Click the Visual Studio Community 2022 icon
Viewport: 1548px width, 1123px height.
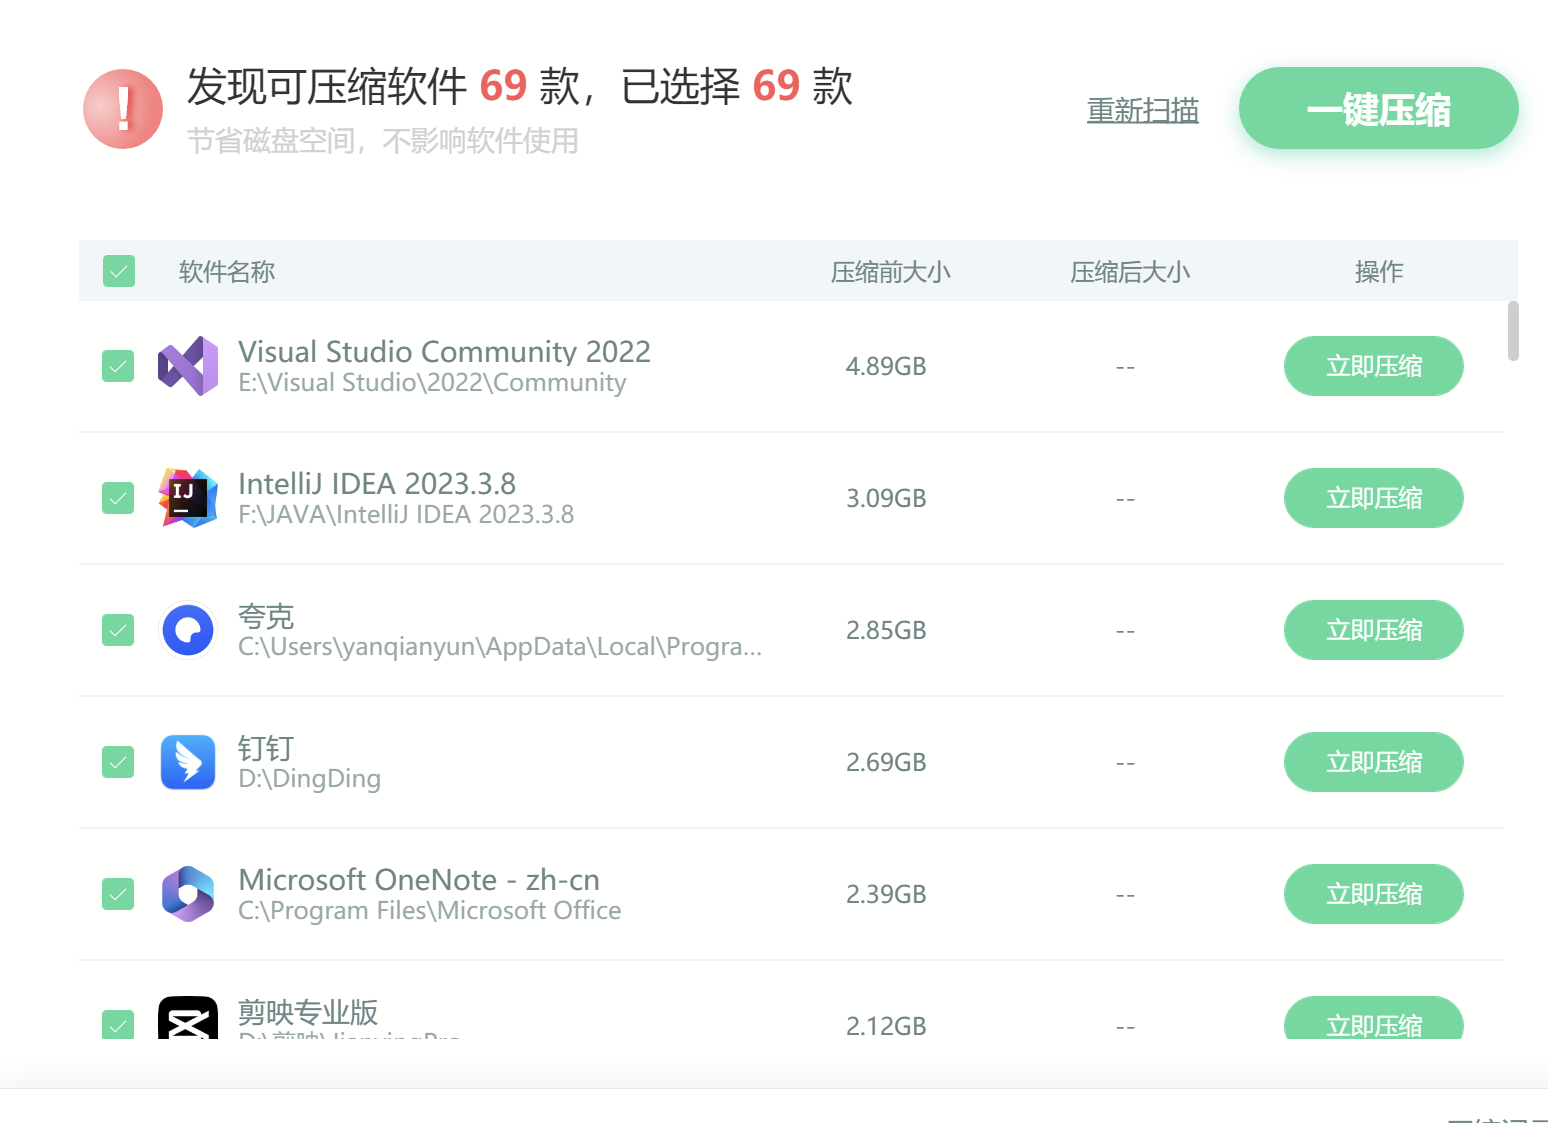click(188, 366)
